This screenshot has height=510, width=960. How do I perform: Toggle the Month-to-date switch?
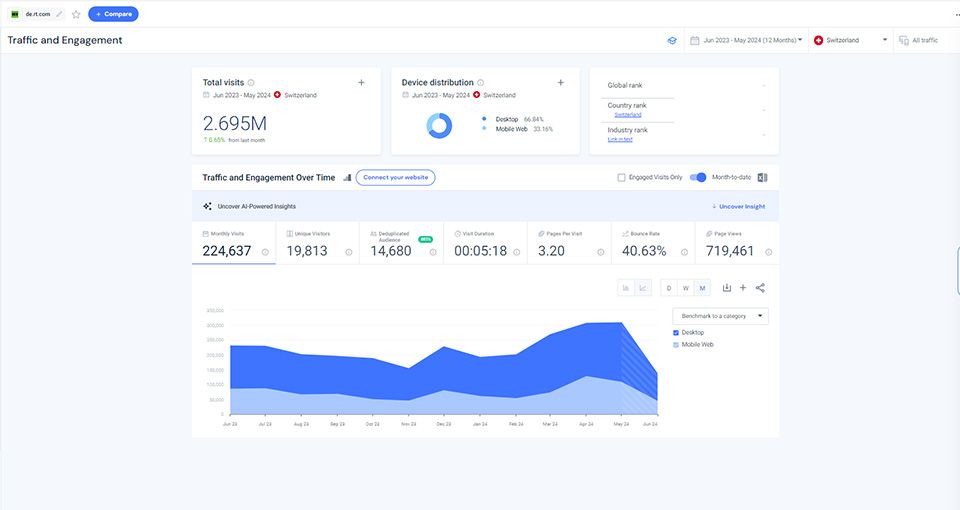point(698,177)
